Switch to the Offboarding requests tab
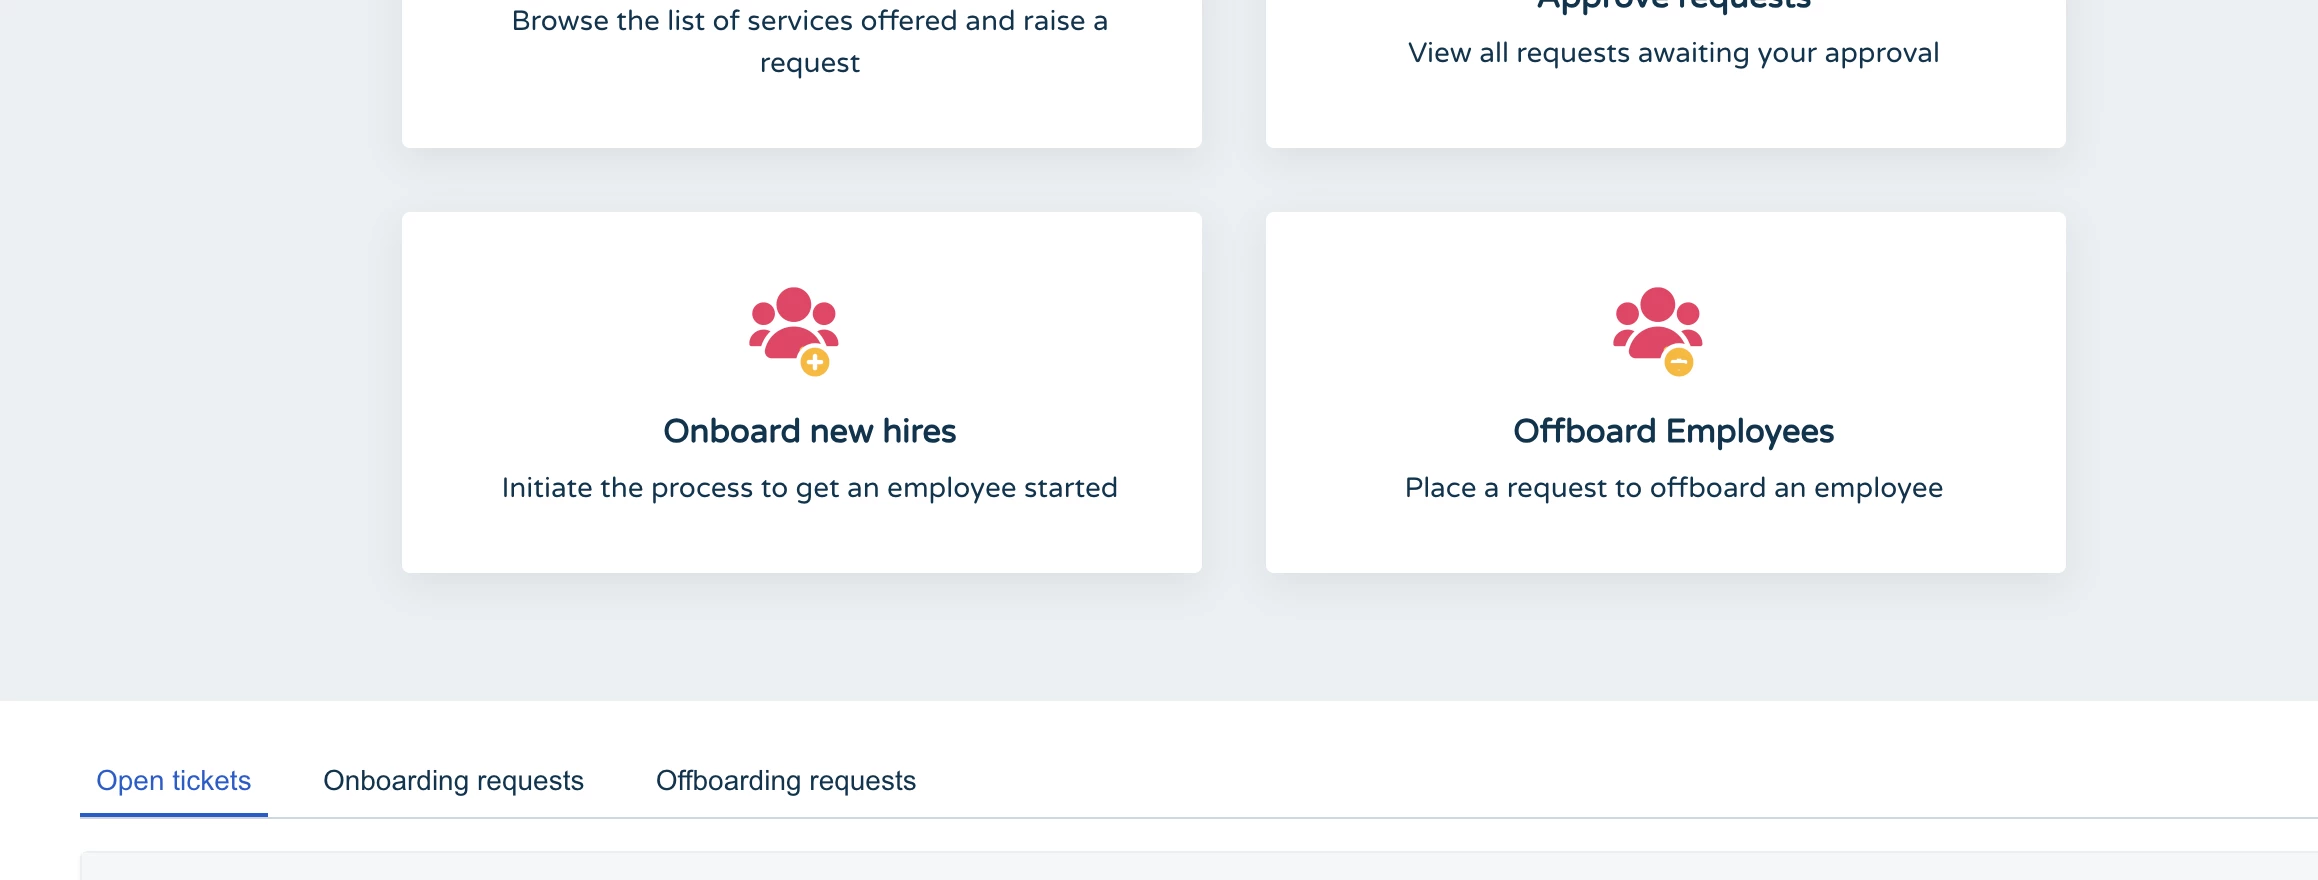The height and width of the screenshot is (880, 2318). 785,781
